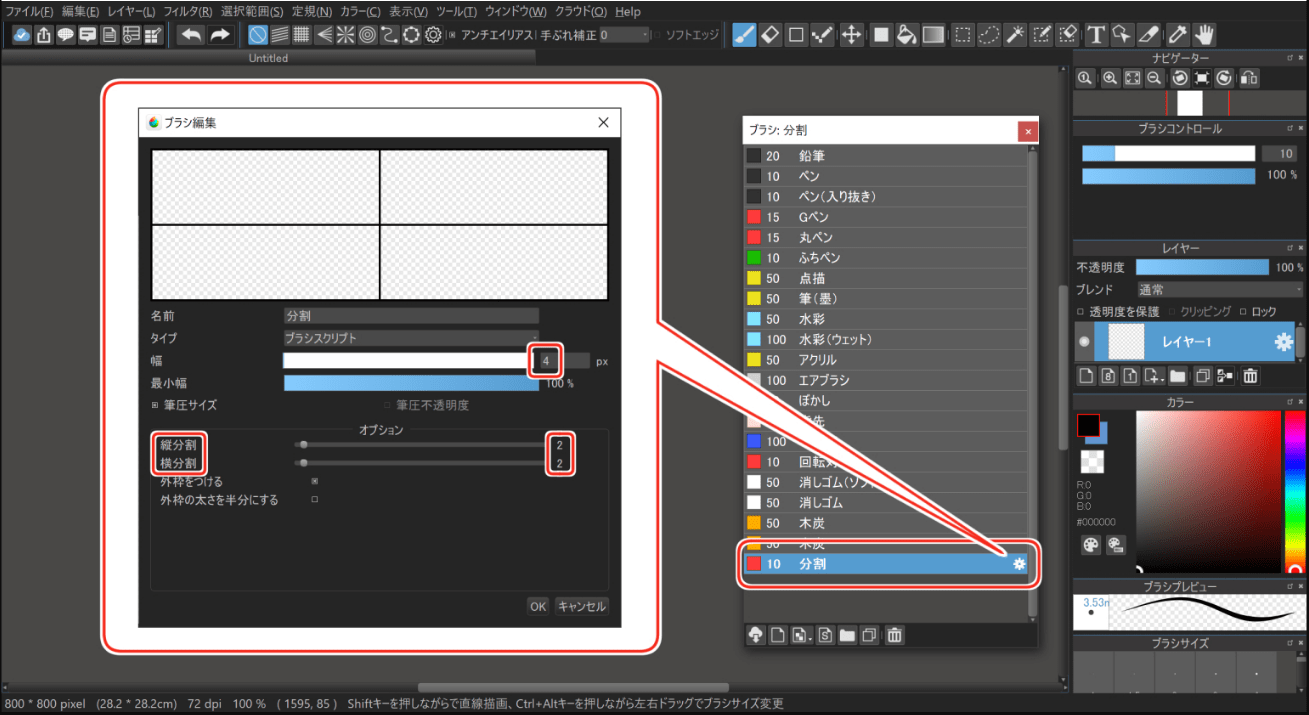Select the Text tool
Viewport: 1309px width, 715px height.
coord(1096,35)
